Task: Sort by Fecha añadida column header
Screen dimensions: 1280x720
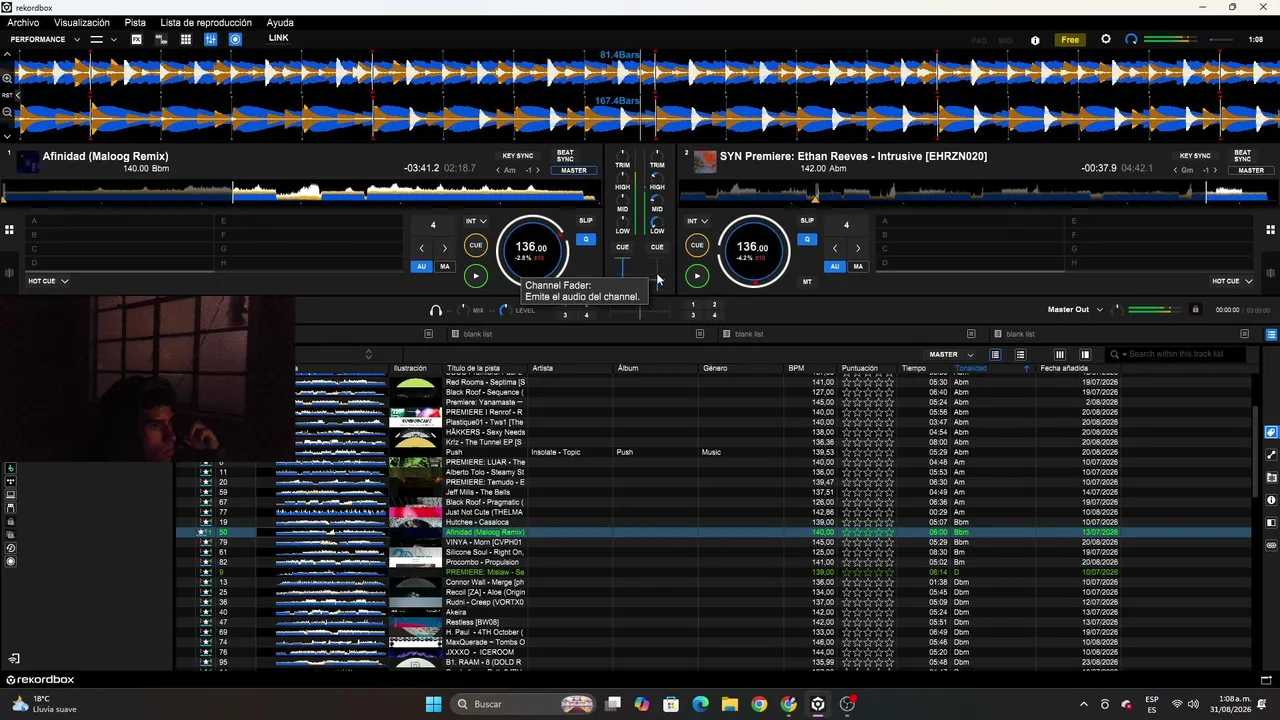Action: pos(1064,368)
